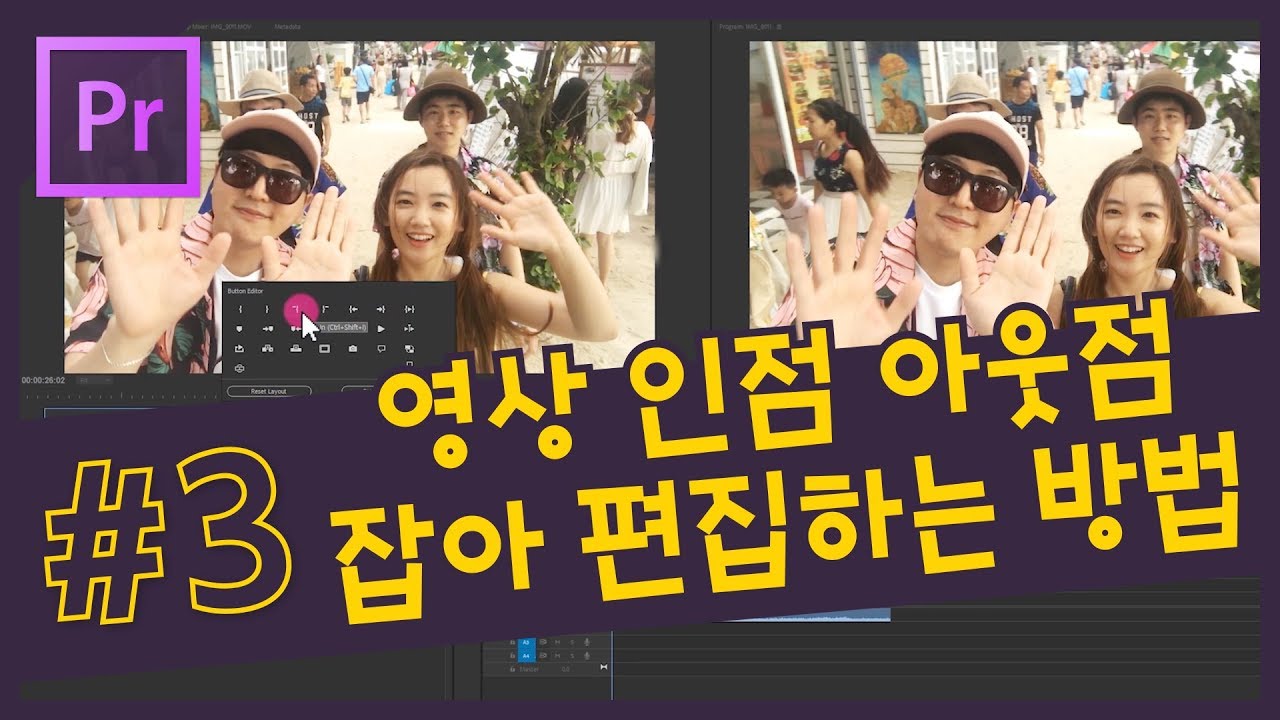Viewport: 1280px width, 720px height.
Task: Click the source timecode 00:00:26:02
Action: click(x=43, y=380)
